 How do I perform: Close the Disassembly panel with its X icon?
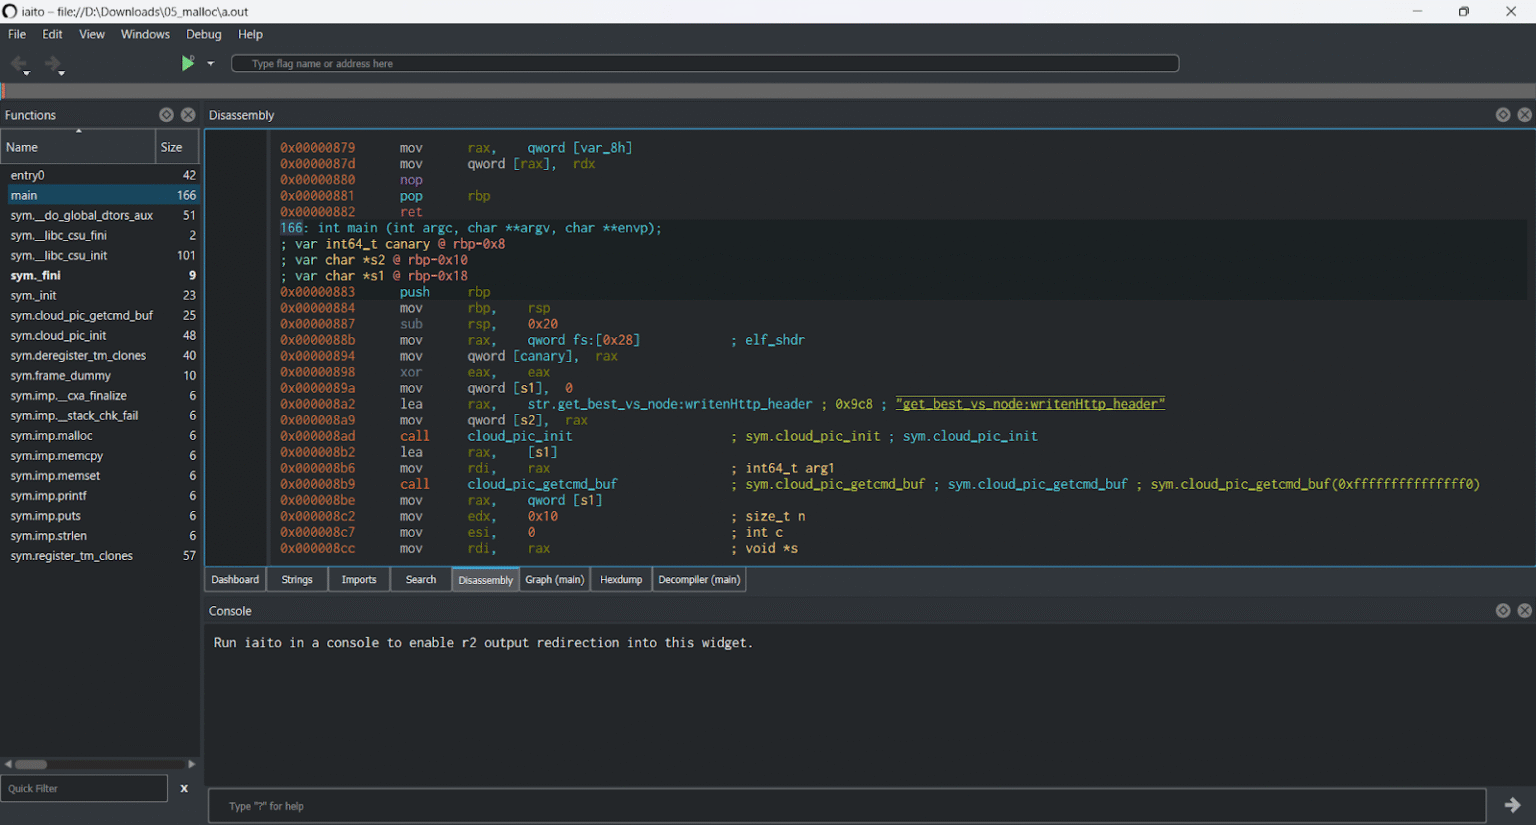pyautogui.click(x=1524, y=114)
